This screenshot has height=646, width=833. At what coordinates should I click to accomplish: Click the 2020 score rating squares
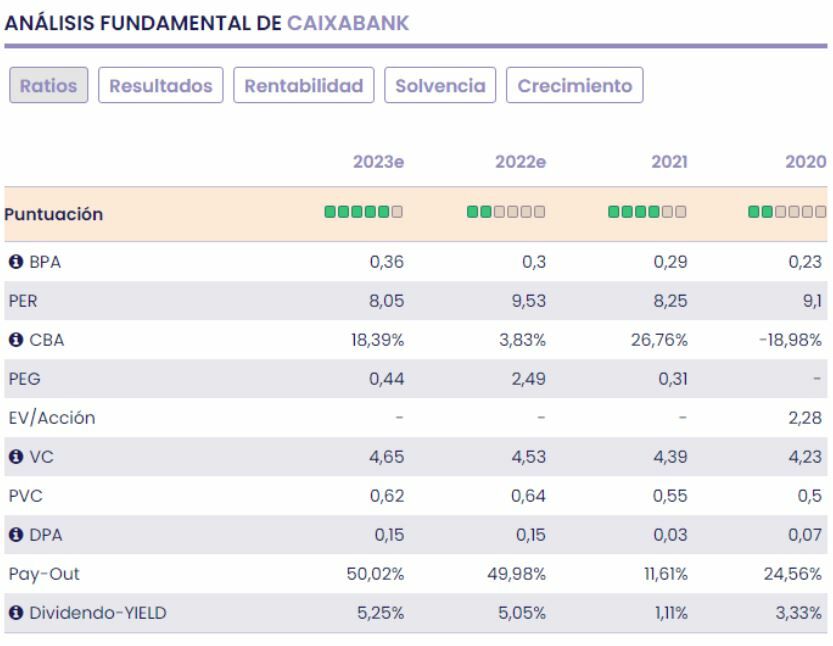tap(788, 213)
